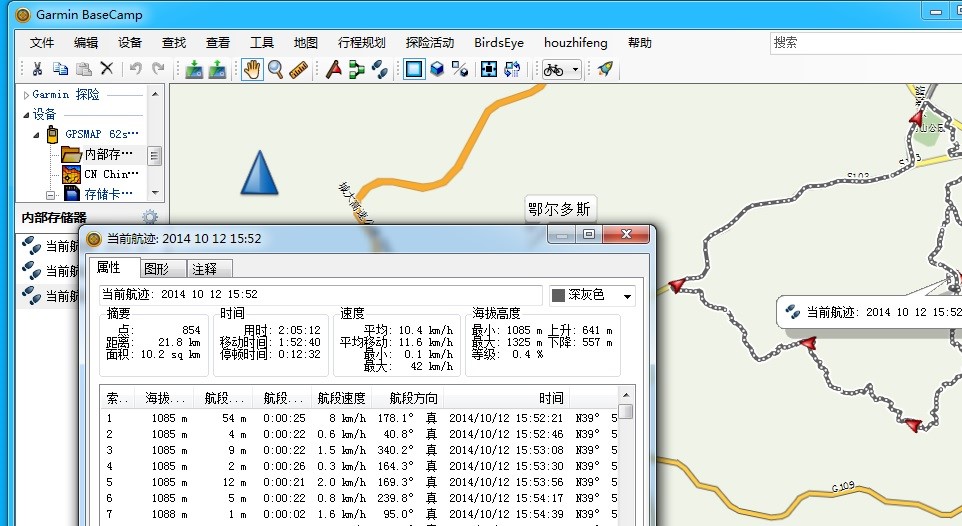The image size is (962, 526).
Task: Open the BirdsEye menu
Action: pyautogui.click(x=499, y=42)
